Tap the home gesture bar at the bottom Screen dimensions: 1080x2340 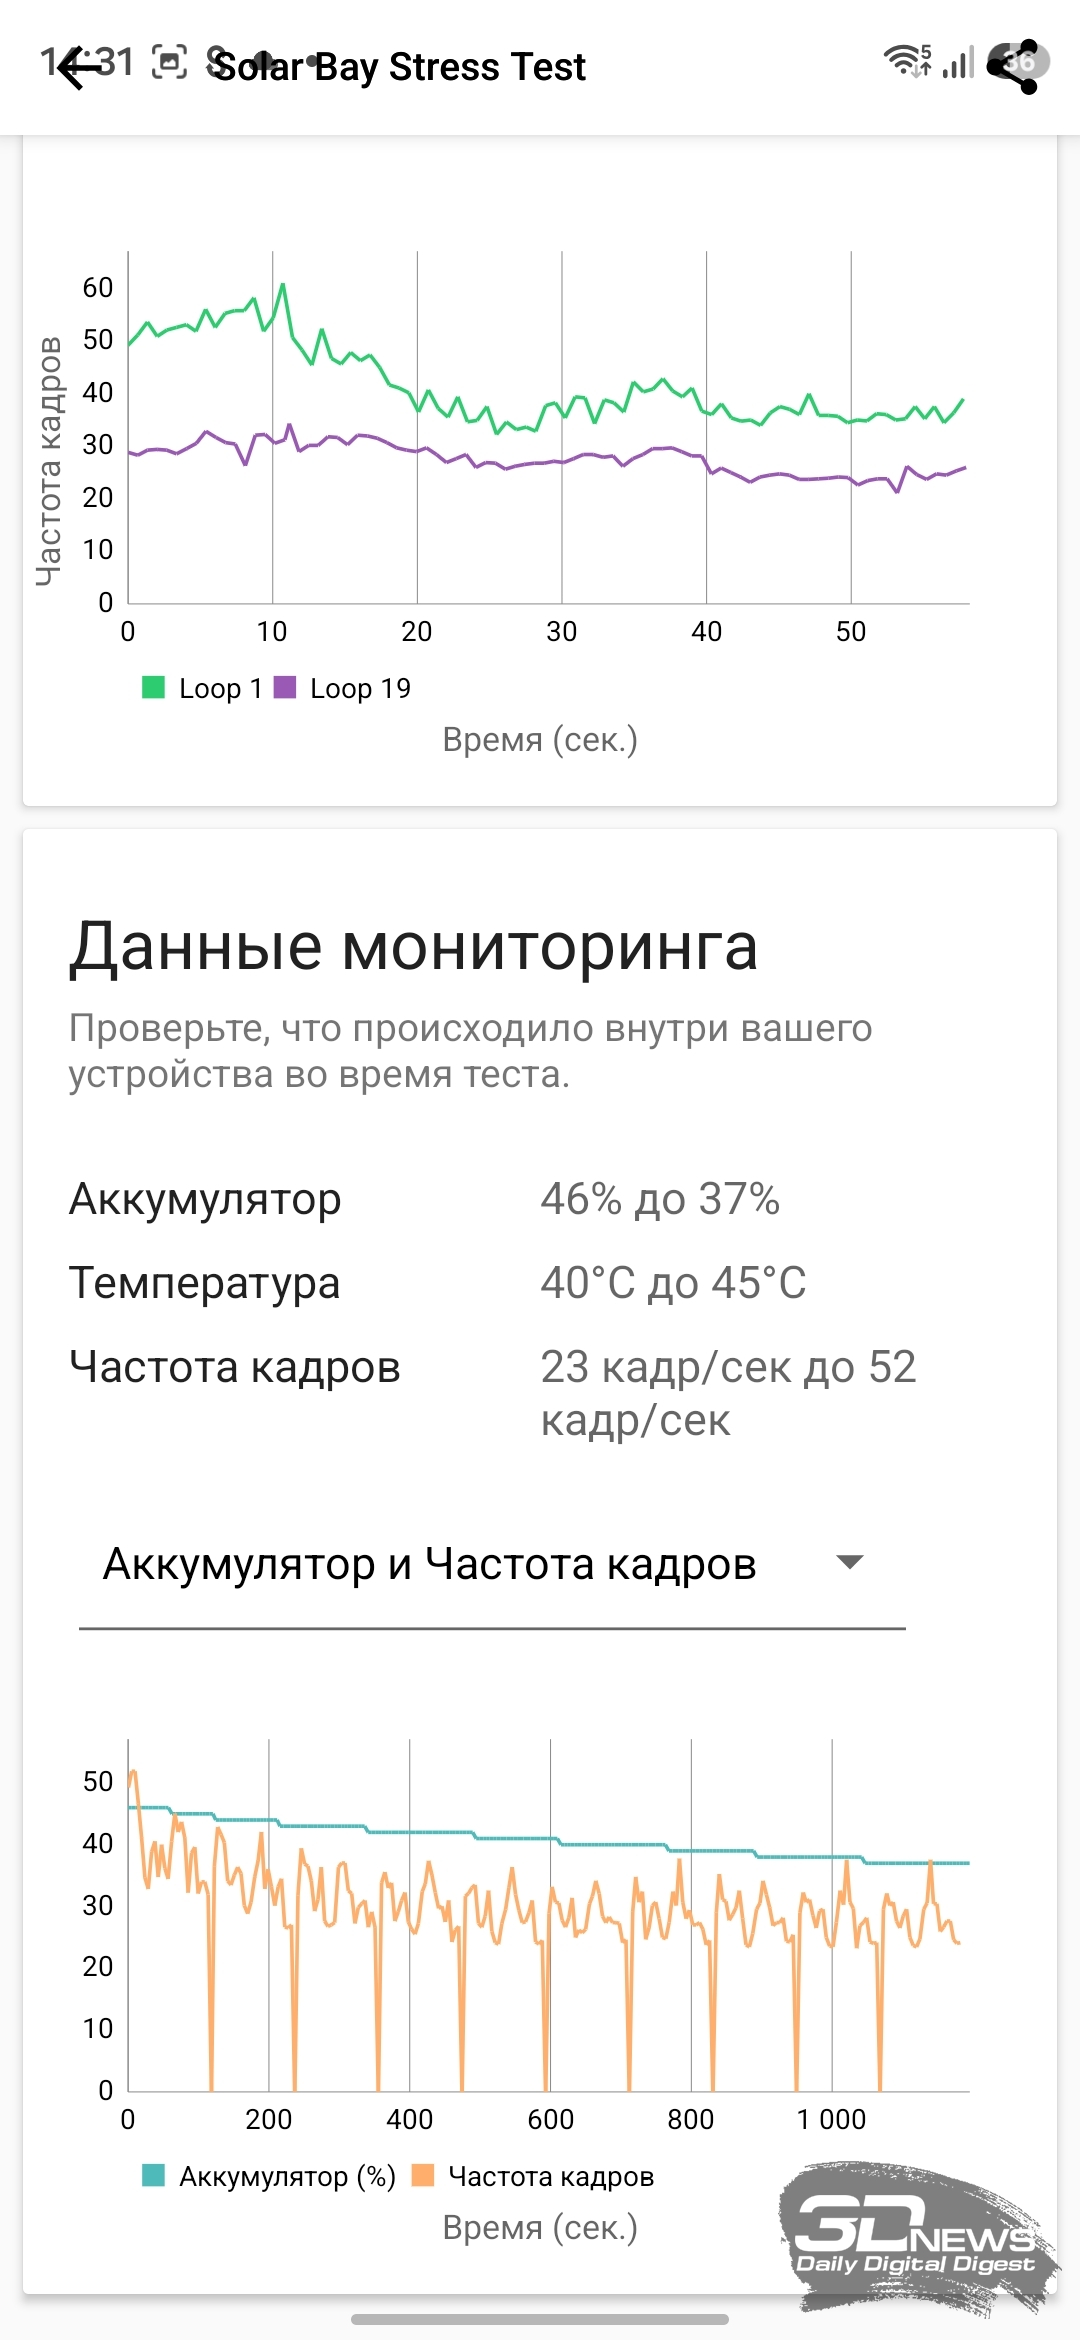(540, 2319)
